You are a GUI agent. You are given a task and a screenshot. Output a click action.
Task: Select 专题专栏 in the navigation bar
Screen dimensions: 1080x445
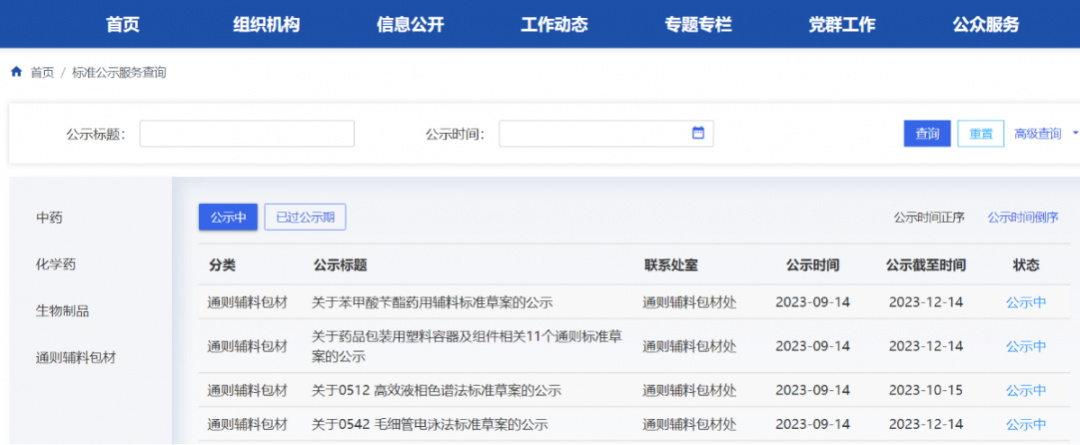coord(698,25)
